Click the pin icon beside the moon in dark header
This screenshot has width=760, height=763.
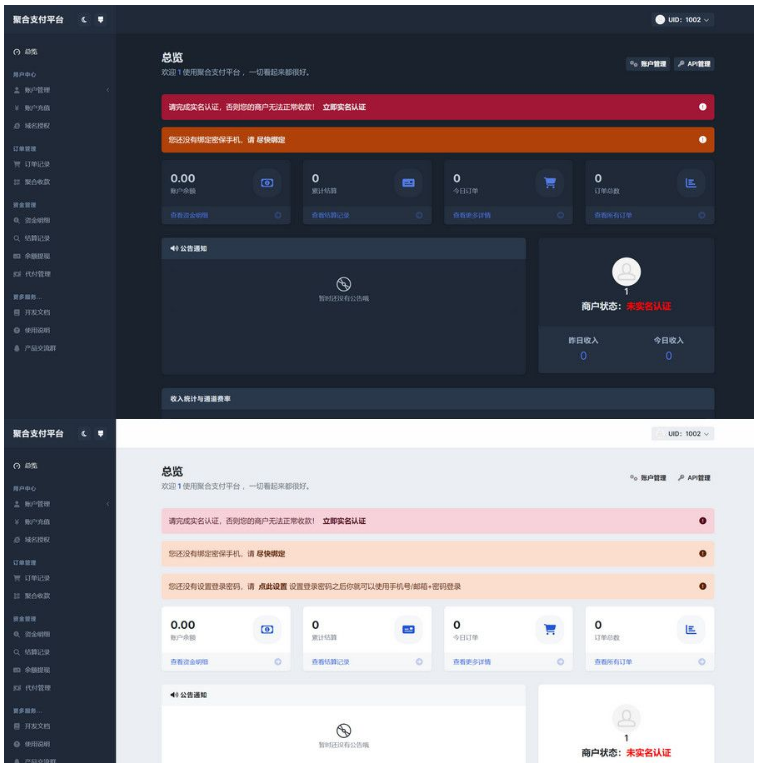click(99, 20)
